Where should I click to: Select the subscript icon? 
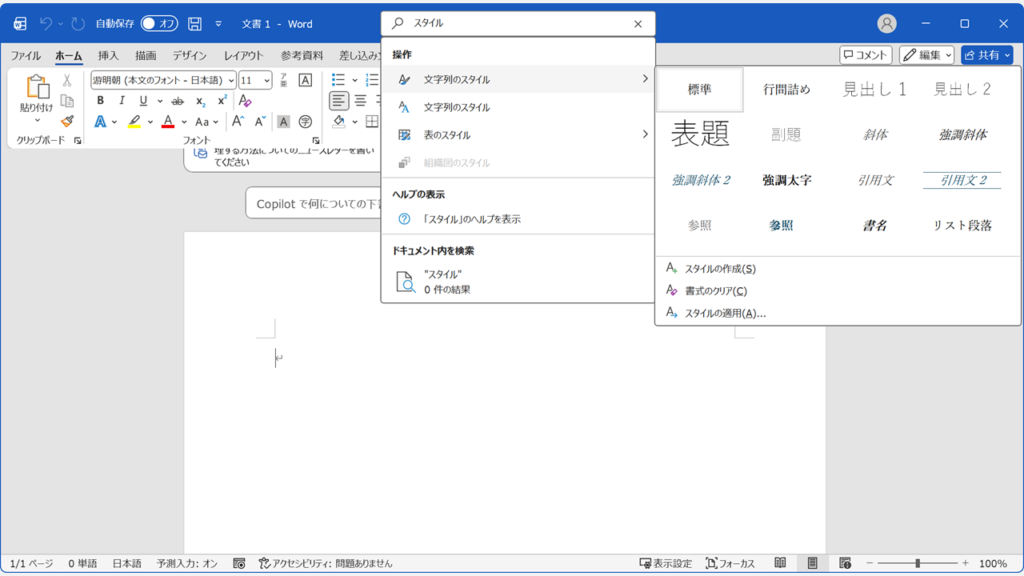[x=200, y=101]
